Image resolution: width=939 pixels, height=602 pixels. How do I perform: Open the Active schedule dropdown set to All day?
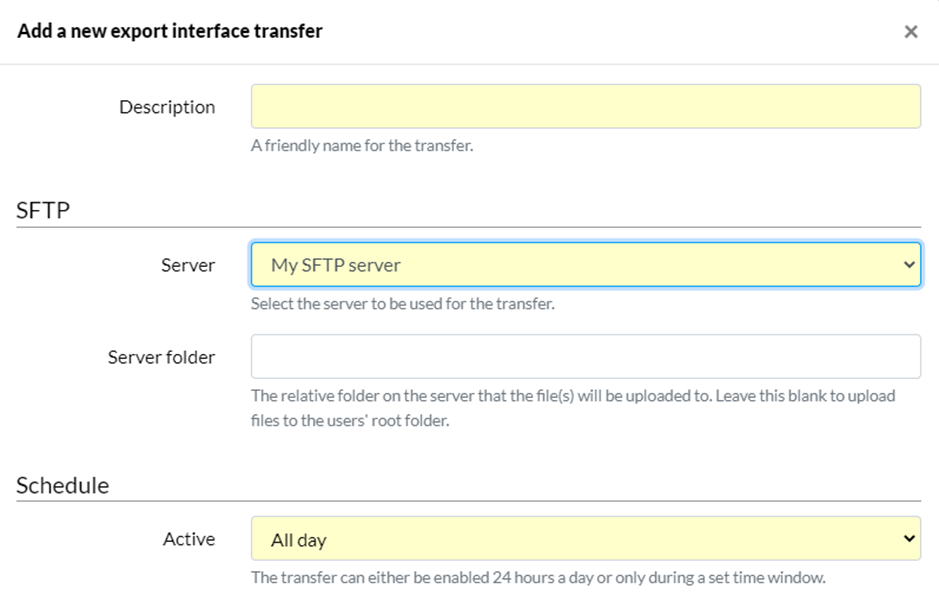point(586,539)
